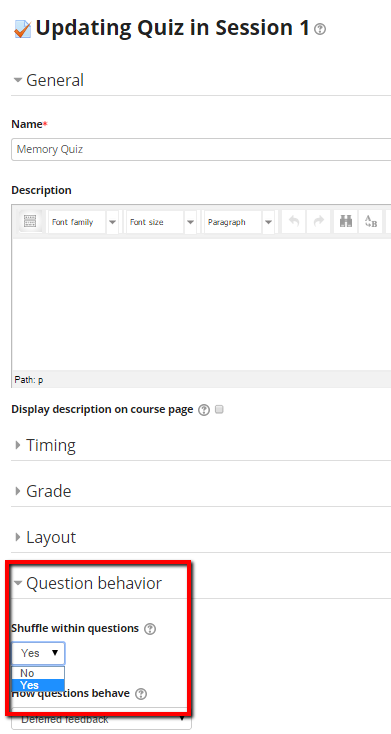Click the redo arrow in editor toolbar
The height and width of the screenshot is (734, 391).
point(318,221)
